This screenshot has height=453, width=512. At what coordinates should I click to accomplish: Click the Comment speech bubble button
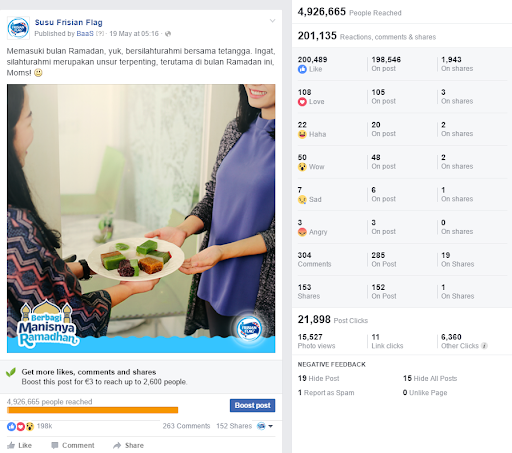coord(73,445)
